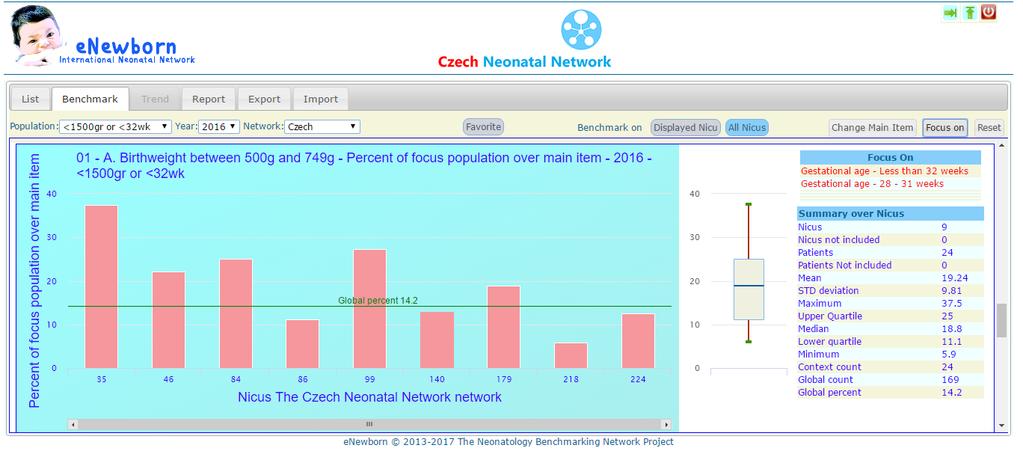
Task: Click the bar for Nicu 140
Action: 436,340
